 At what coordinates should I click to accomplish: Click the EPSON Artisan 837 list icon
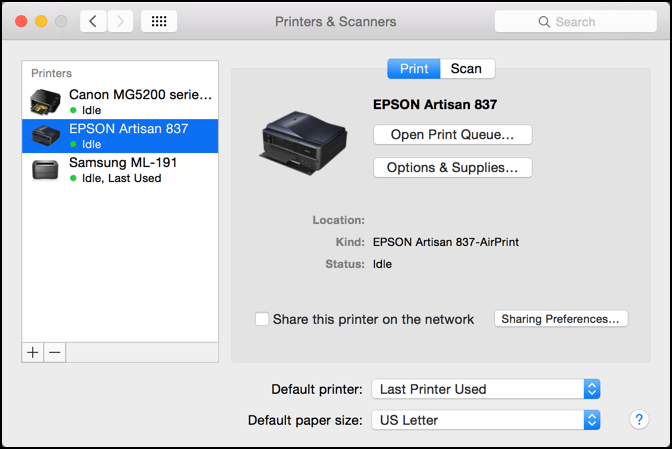45,136
